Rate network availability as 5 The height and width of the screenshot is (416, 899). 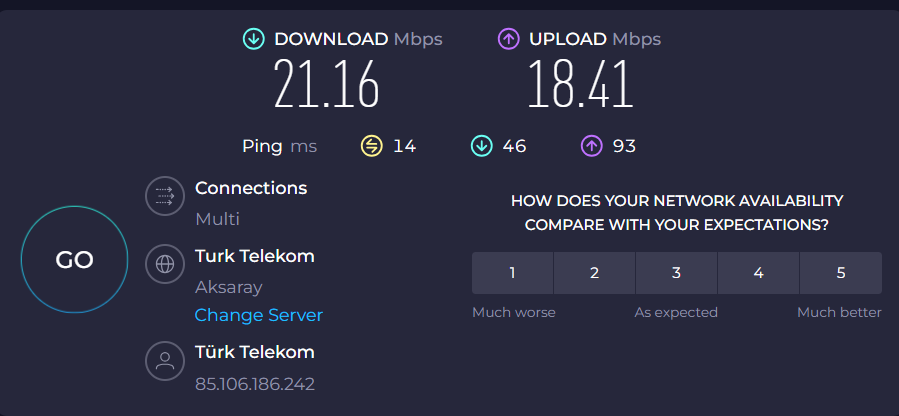coord(841,273)
